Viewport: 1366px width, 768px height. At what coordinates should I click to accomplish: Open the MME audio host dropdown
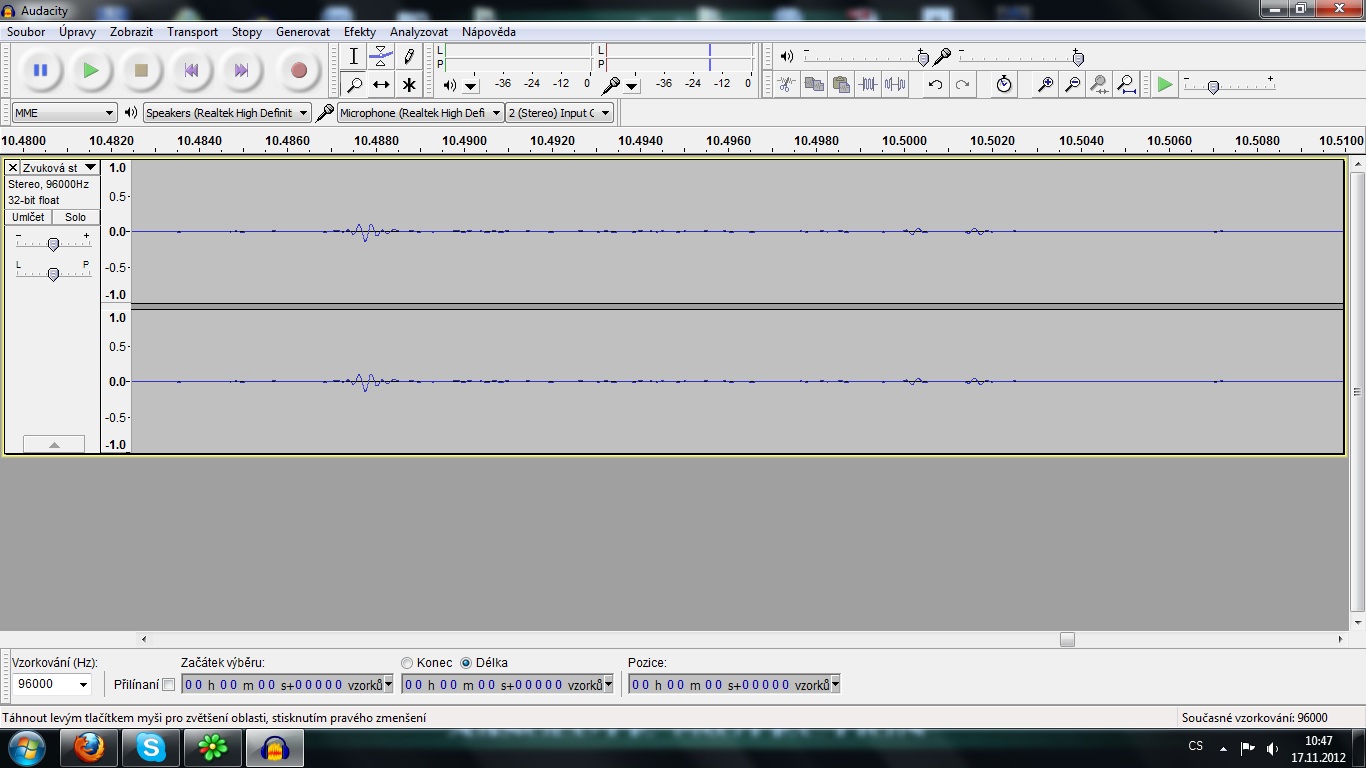click(64, 113)
